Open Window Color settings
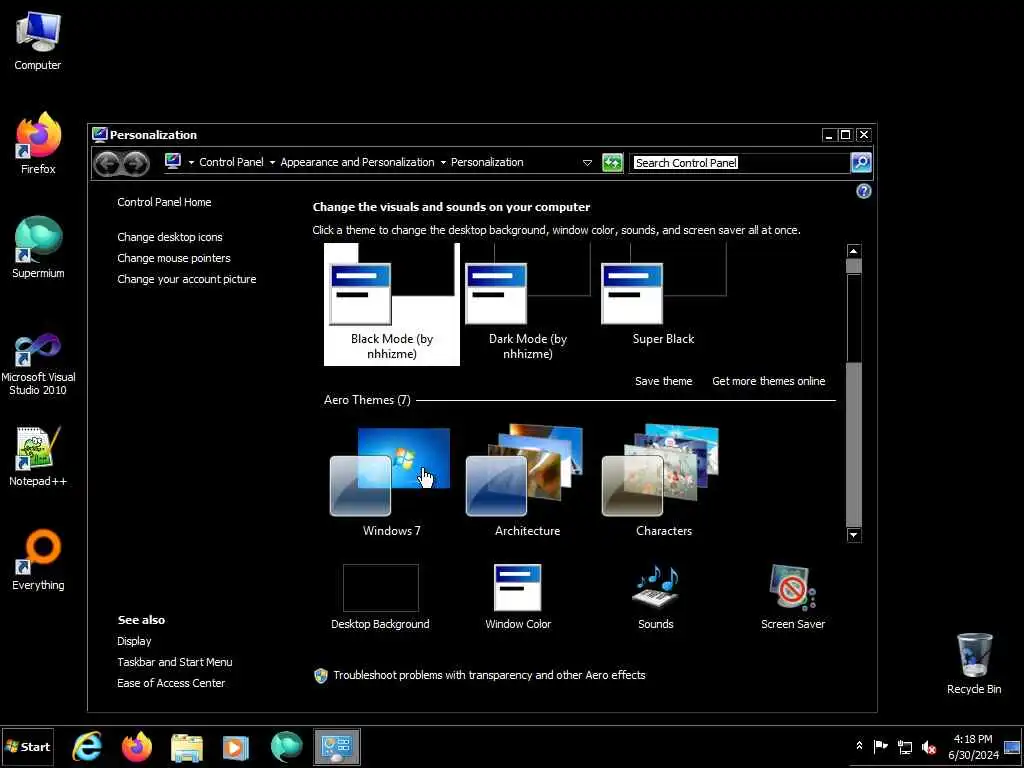The image size is (1024, 768). [518, 597]
